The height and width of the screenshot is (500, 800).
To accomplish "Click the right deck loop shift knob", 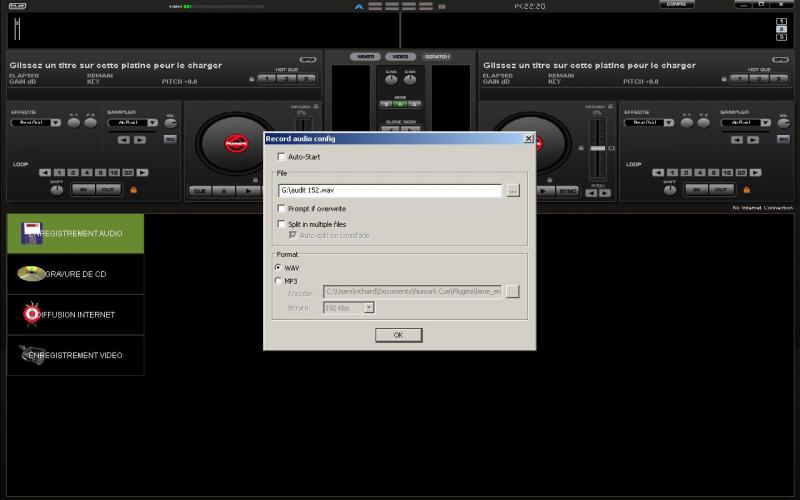I will tap(669, 190).
